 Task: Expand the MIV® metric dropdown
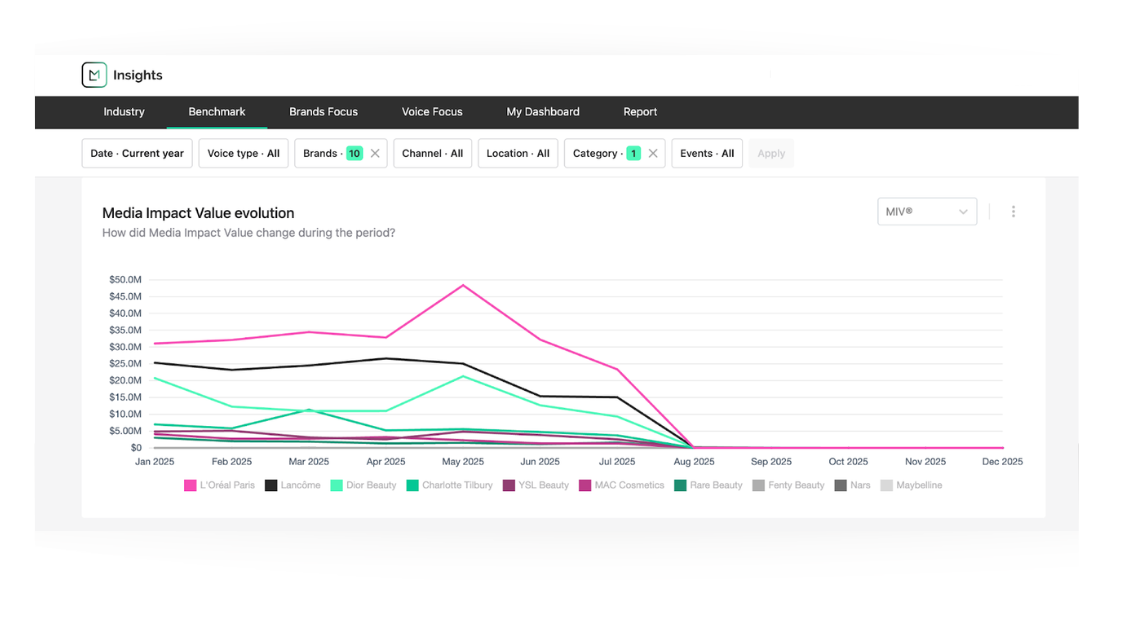pos(926,212)
